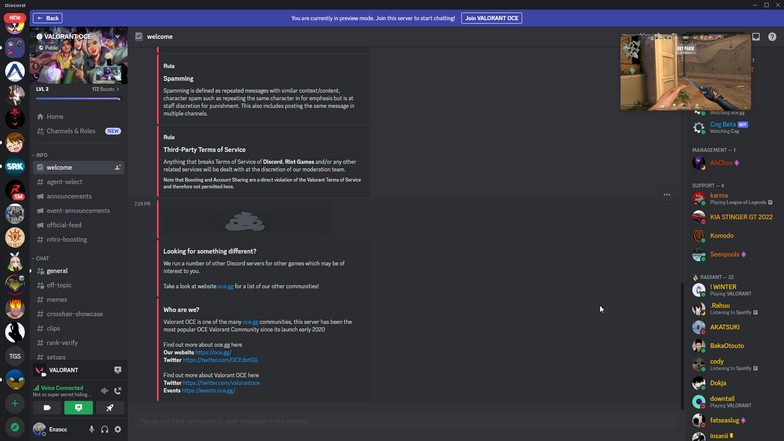Open oce.gg link under Looking for something different

(x=226, y=286)
